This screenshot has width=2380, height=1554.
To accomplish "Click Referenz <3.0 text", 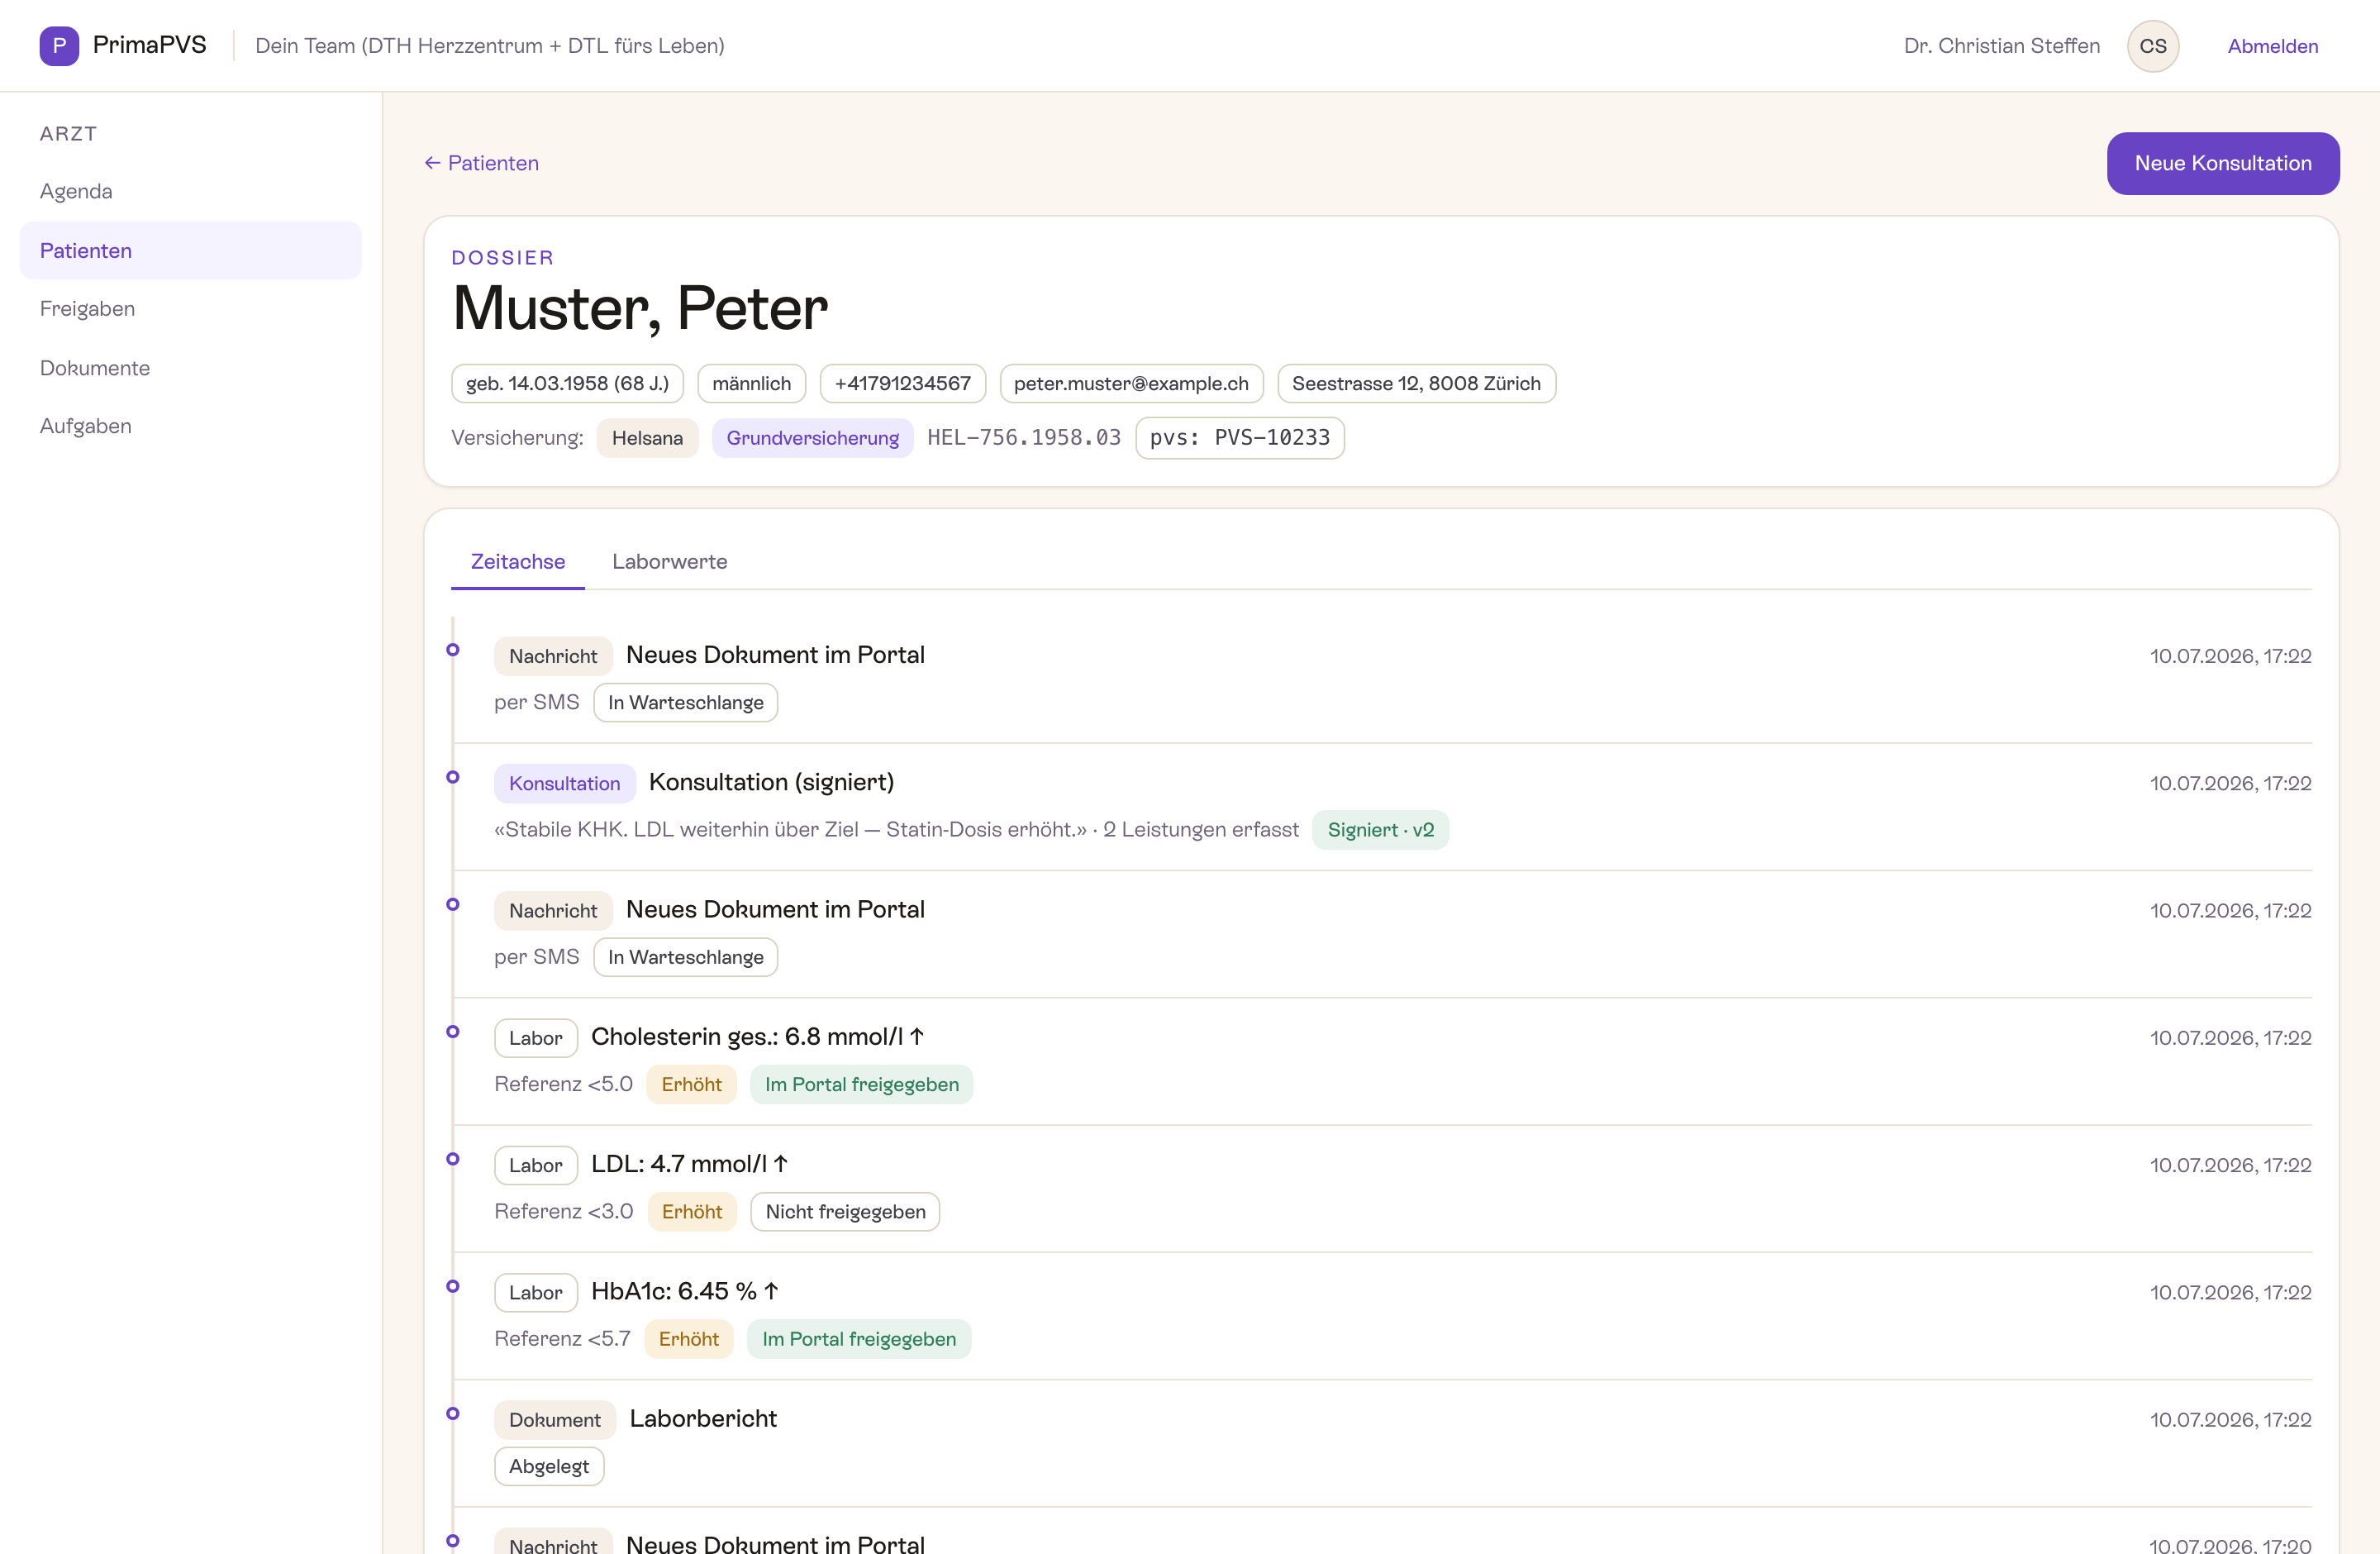I will (x=563, y=1211).
